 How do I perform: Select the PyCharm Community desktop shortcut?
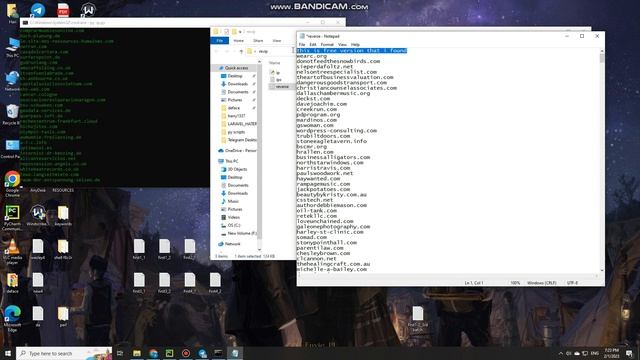pyautogui.click(x=12, y=218)
